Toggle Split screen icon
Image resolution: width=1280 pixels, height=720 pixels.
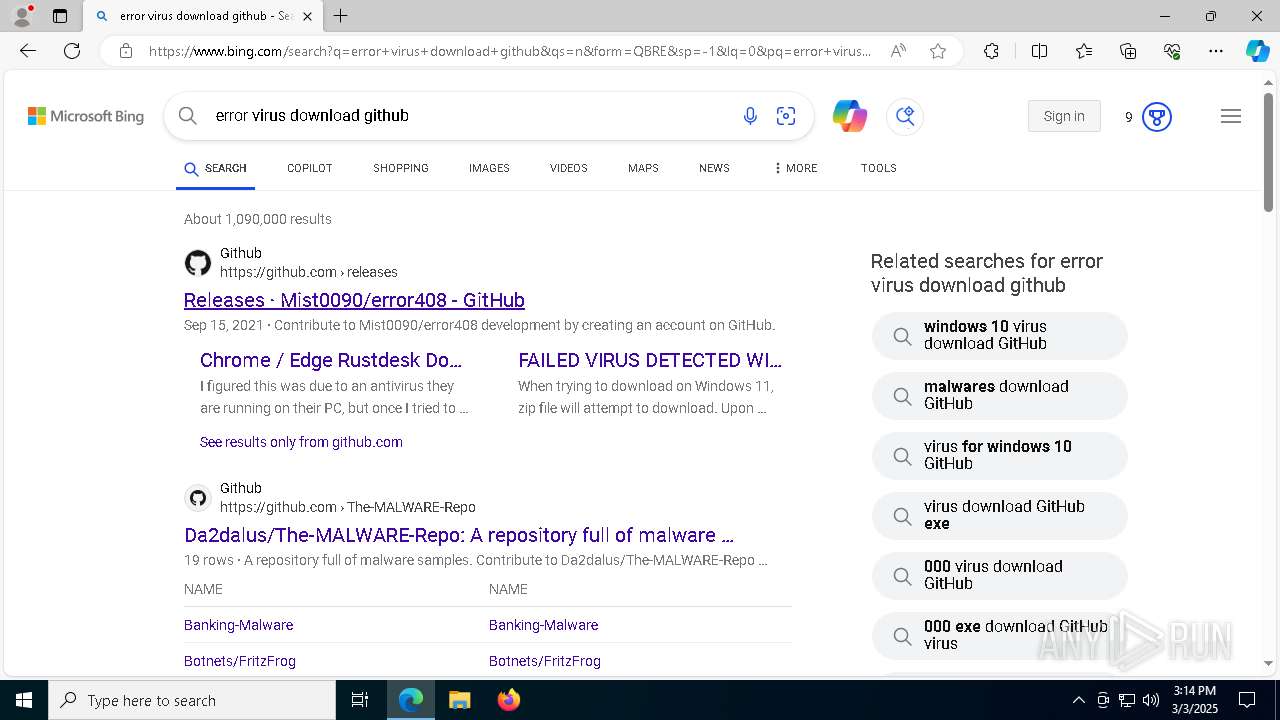pyautogui.click(x=1039, y=51)
